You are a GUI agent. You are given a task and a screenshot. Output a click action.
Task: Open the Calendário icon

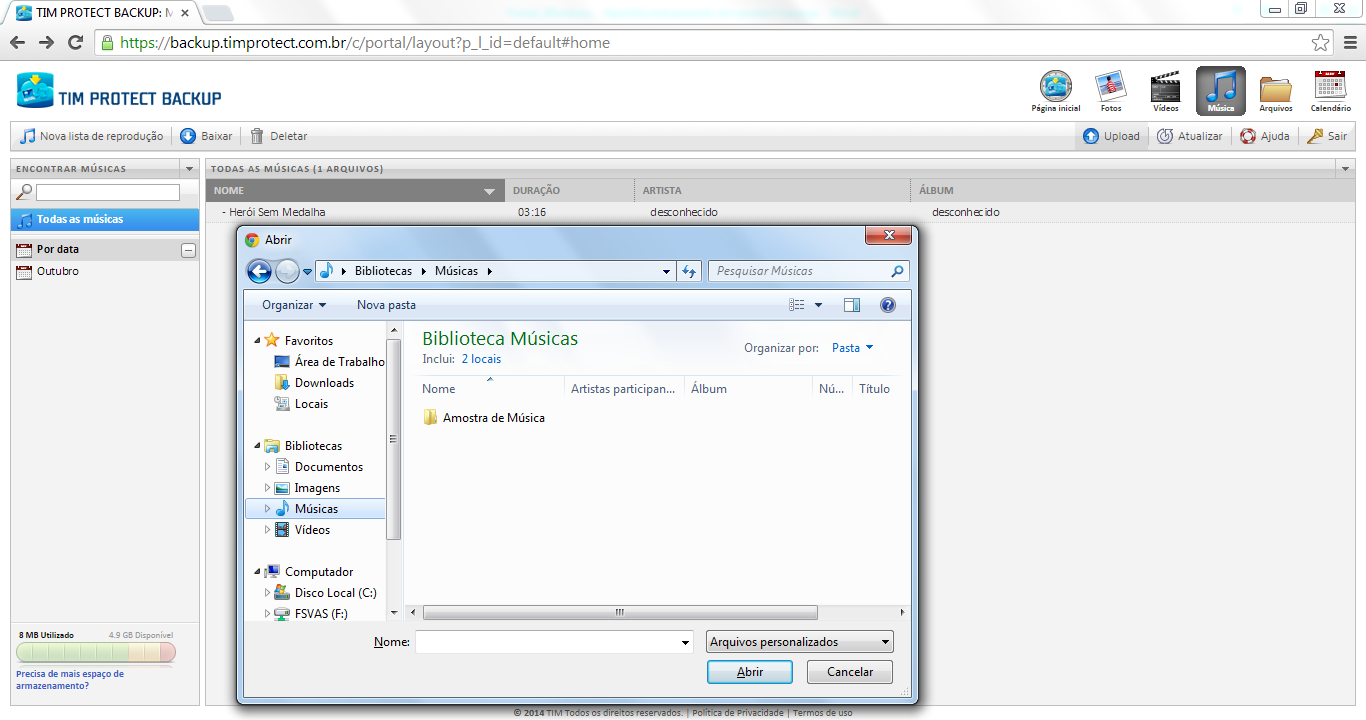[1330, 91]
